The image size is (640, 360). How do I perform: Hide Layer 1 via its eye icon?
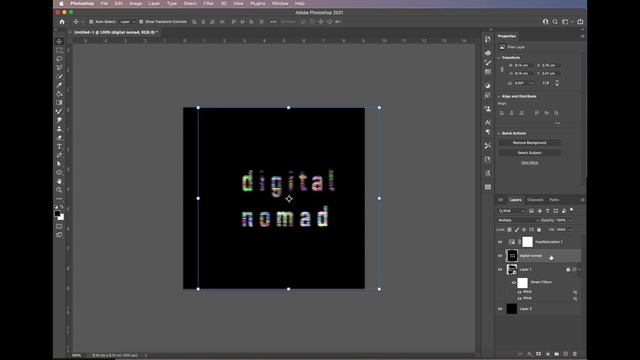500,269
